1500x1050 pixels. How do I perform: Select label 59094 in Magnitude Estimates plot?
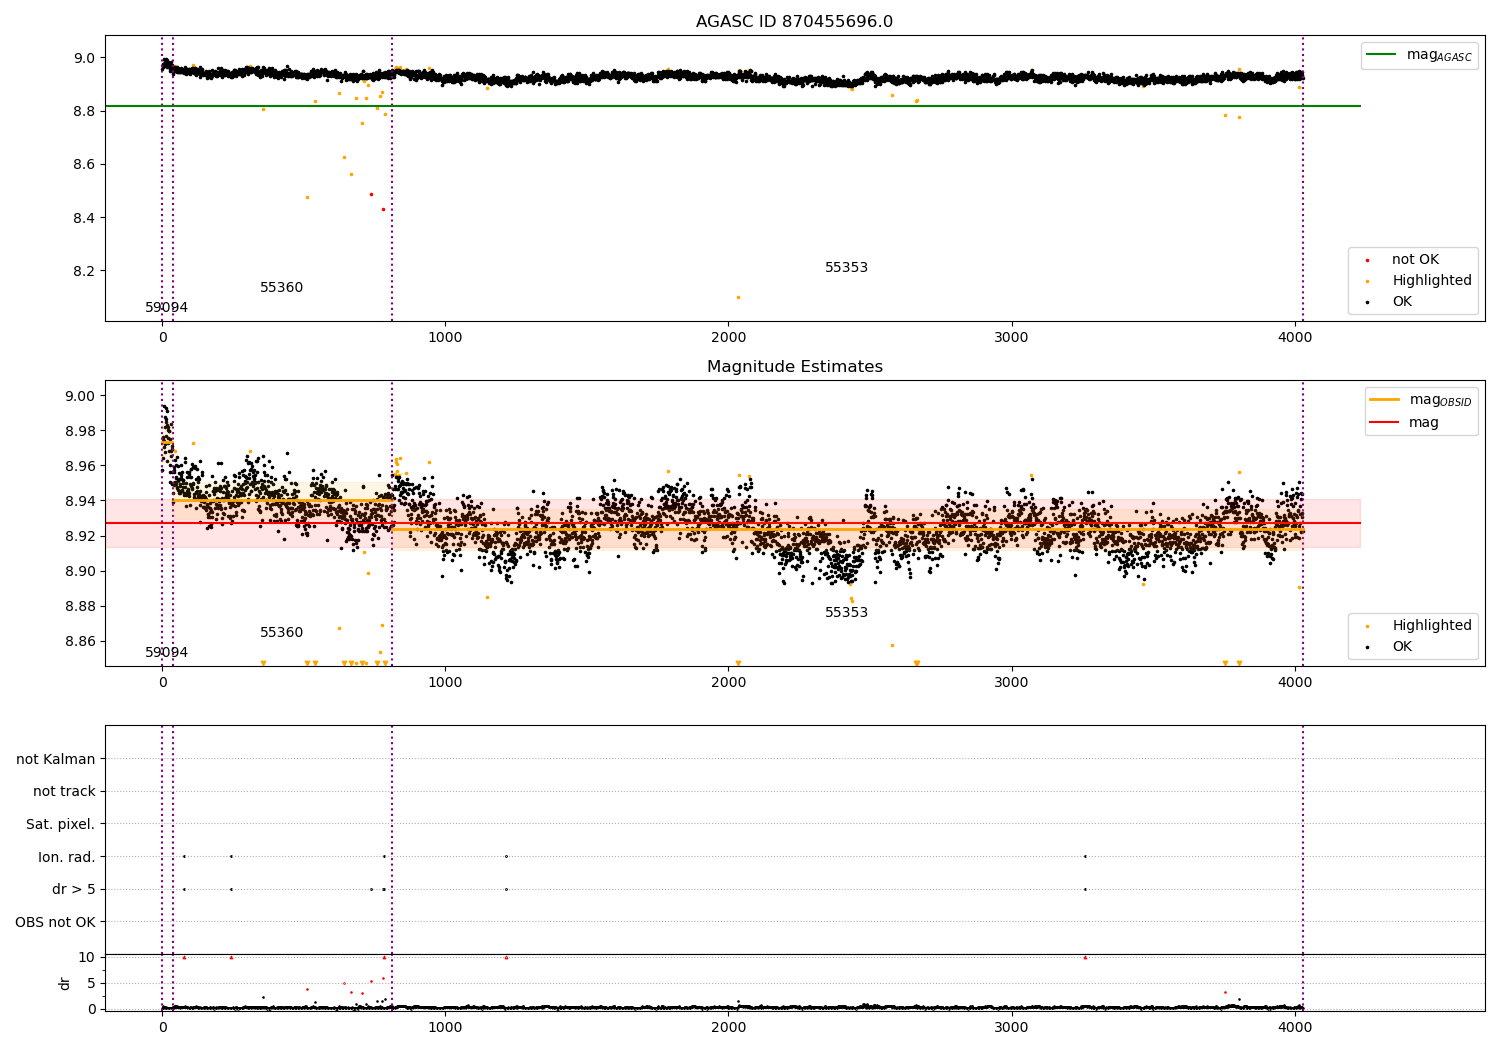[166, 653]
